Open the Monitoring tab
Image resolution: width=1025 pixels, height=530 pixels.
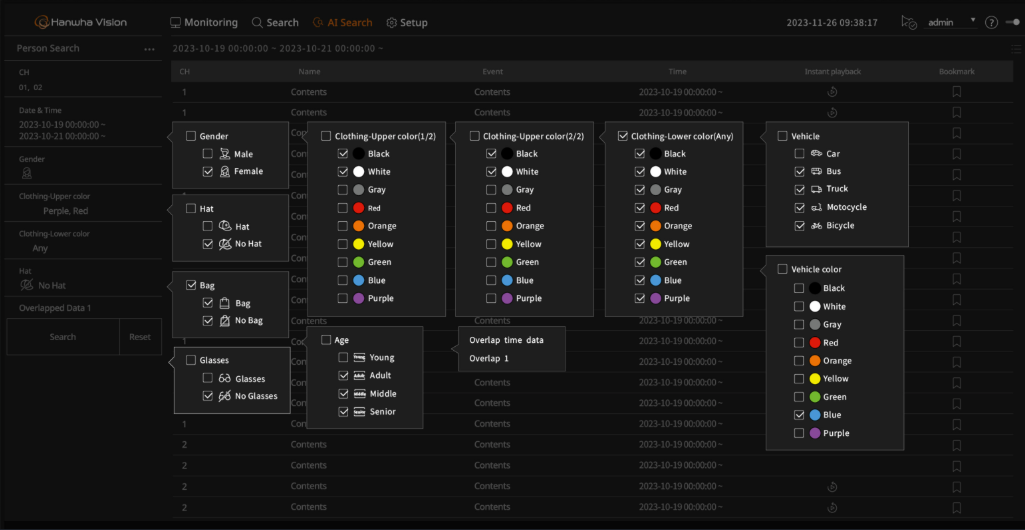click(x=204, y=22)
